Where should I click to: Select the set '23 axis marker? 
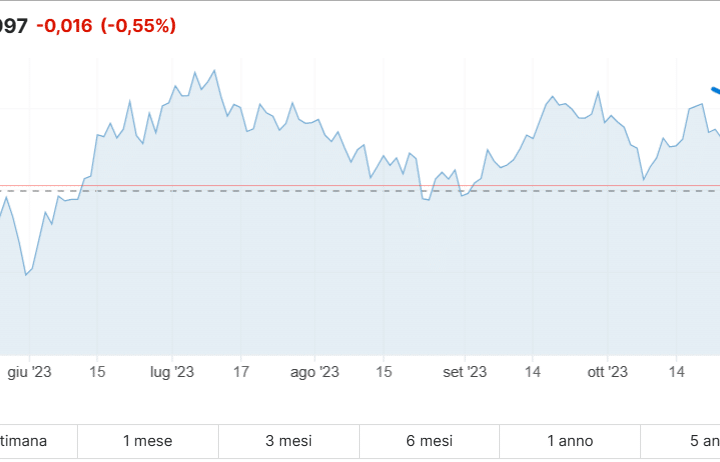click(463, 372)
